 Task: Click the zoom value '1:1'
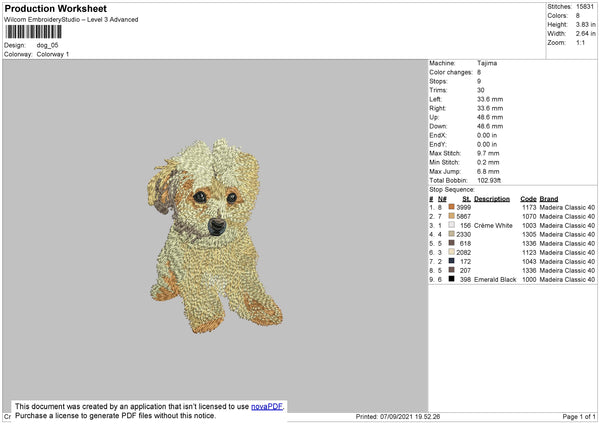(580, 42)
